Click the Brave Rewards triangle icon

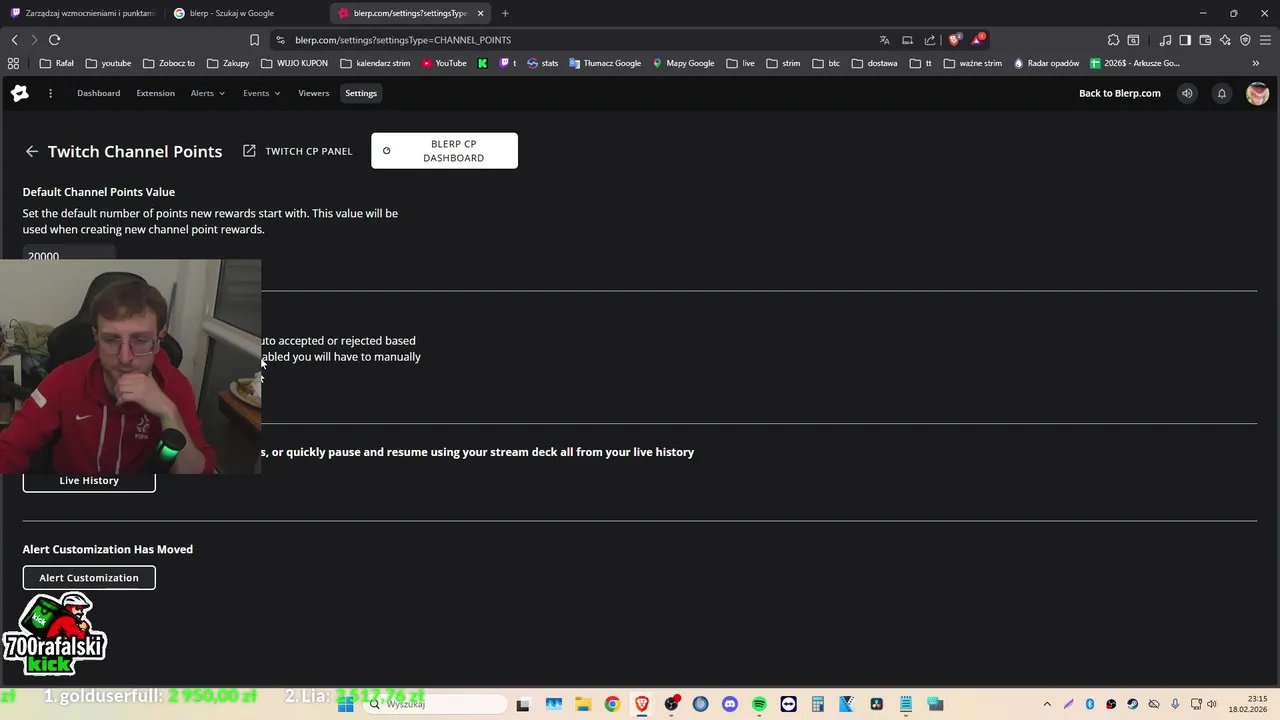click(979, 40)
